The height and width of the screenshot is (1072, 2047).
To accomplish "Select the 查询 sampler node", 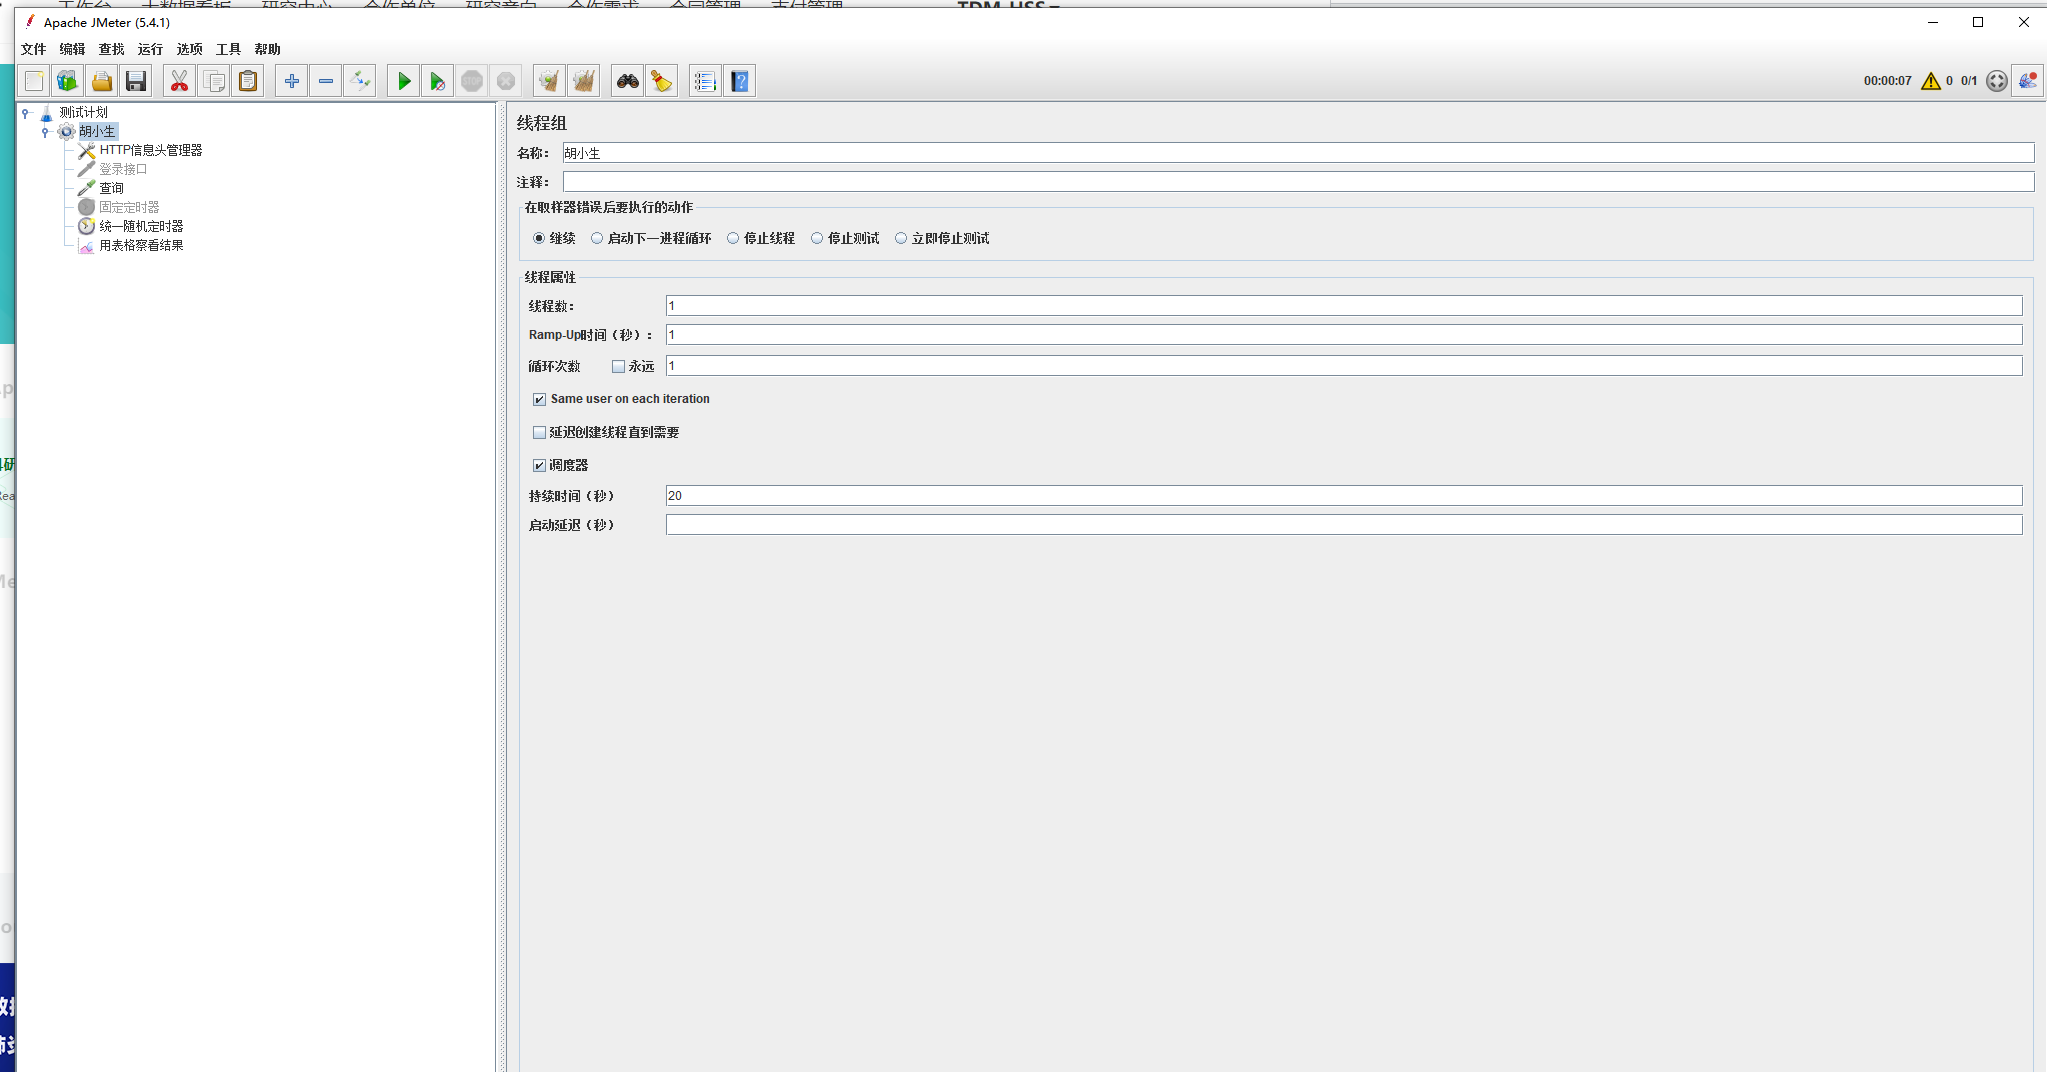I will (x=111, y=188).
